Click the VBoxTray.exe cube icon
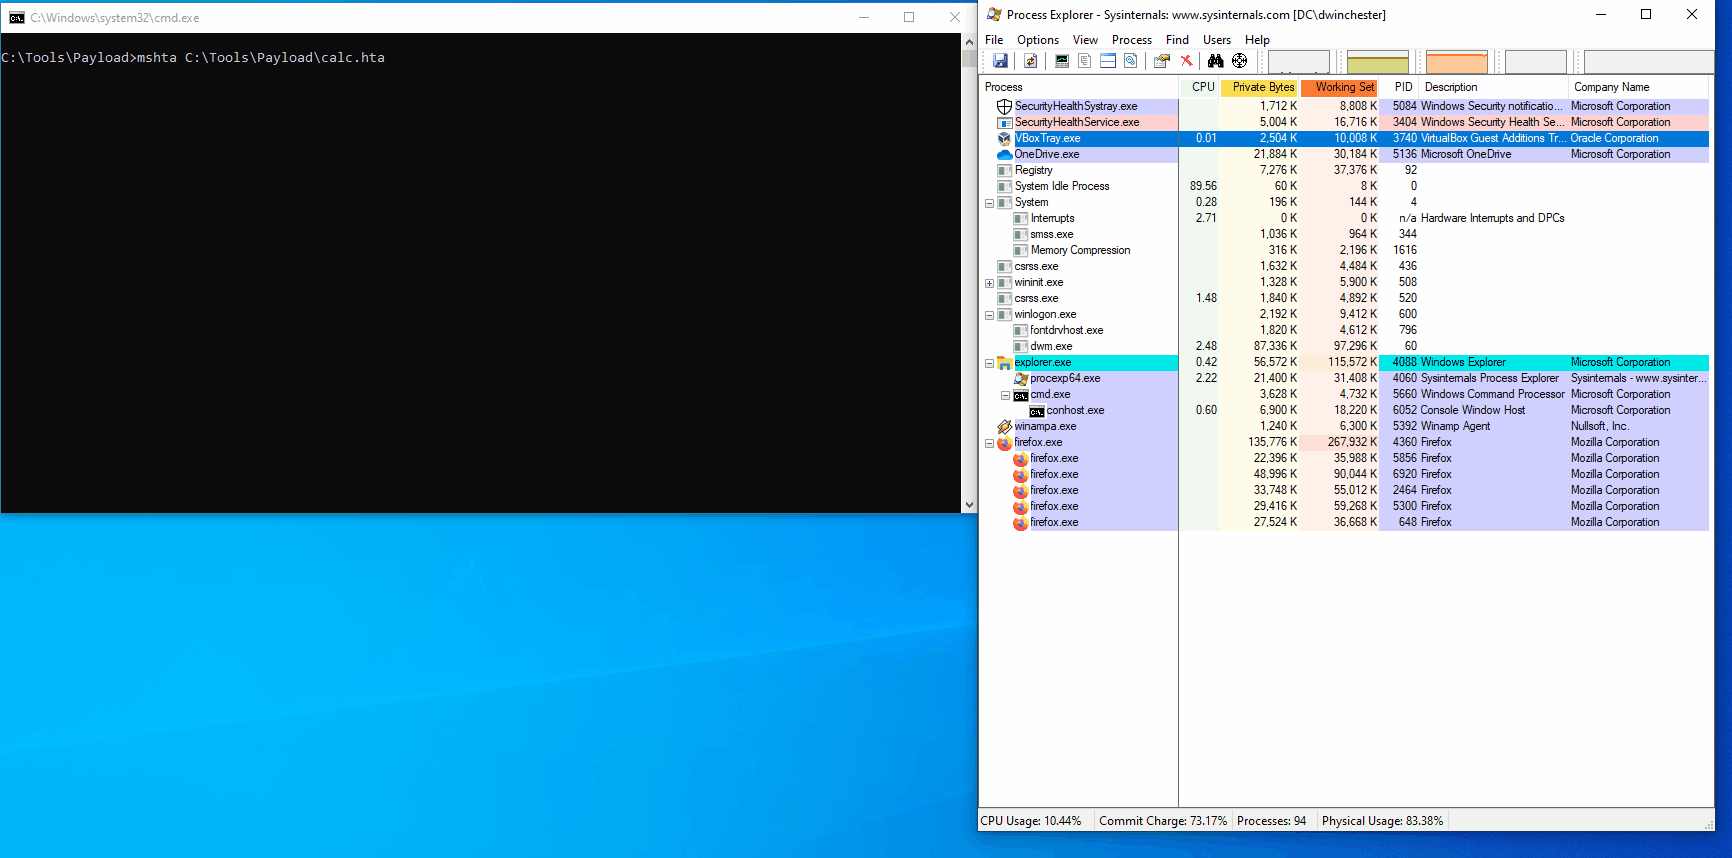The image size is (1732, 858). [x=1005, y=138]
